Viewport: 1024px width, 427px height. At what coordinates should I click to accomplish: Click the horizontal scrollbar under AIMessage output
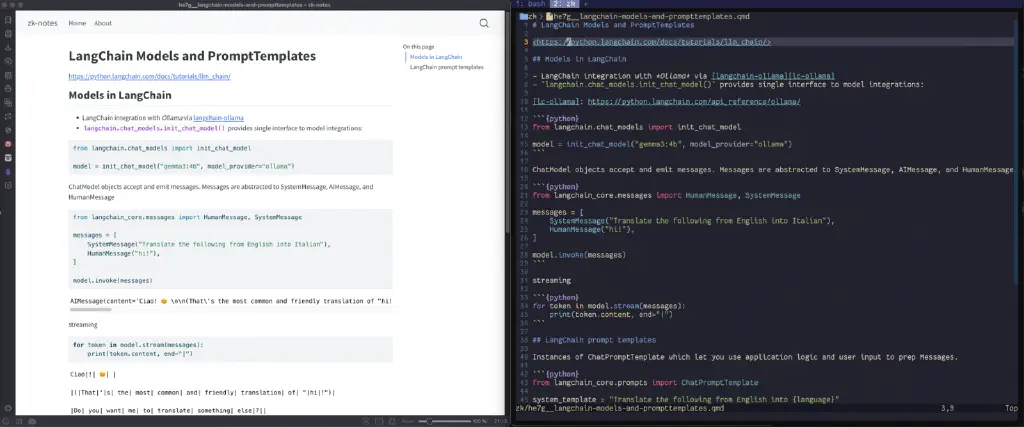click(x=91, y=309)
